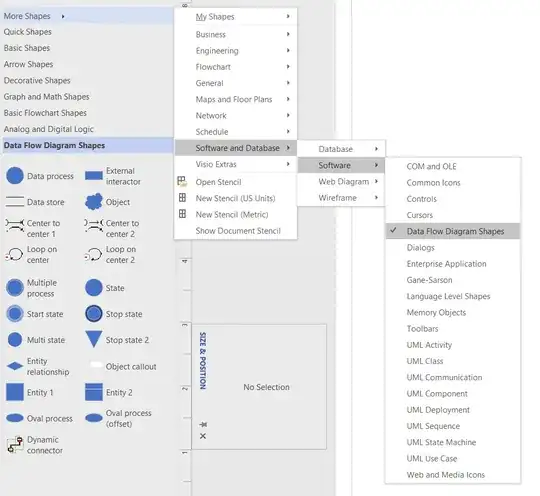Screen dimensions: 540x496
Task: Expand the Database submenu
Action: click(341, 149)
